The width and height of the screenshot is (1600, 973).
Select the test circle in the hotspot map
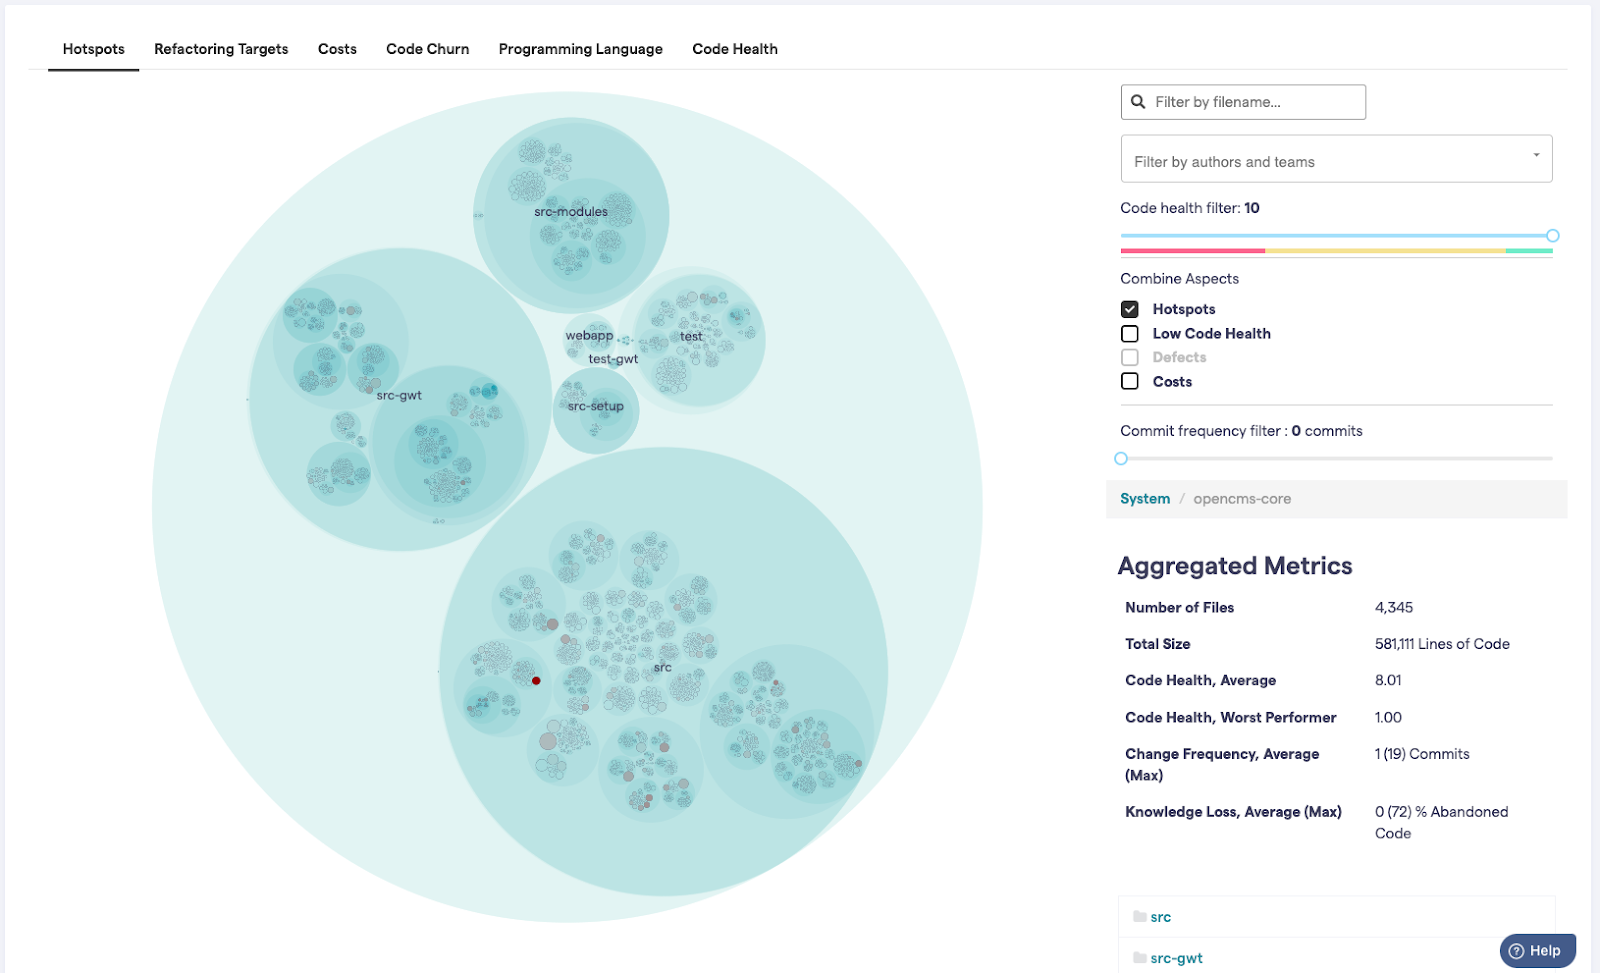point(691,337)
